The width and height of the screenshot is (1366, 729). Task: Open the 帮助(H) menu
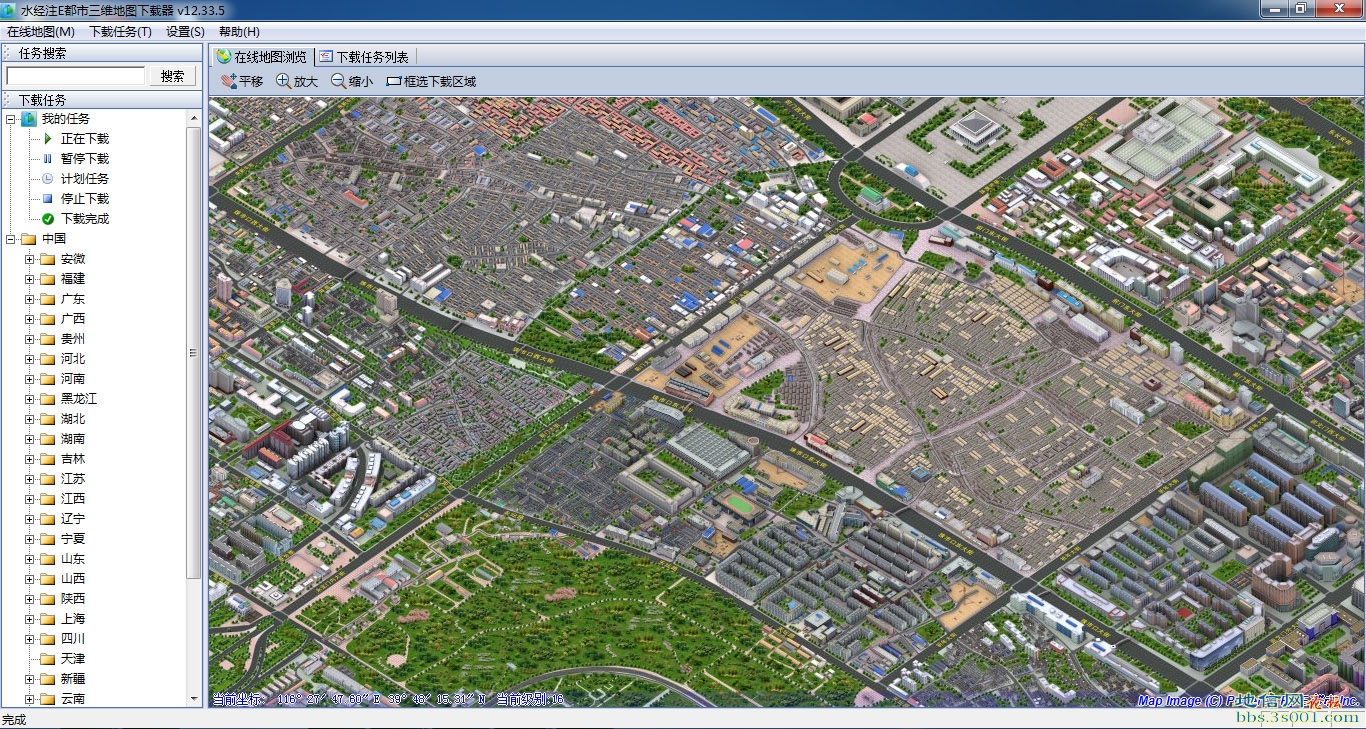[239, 32]
